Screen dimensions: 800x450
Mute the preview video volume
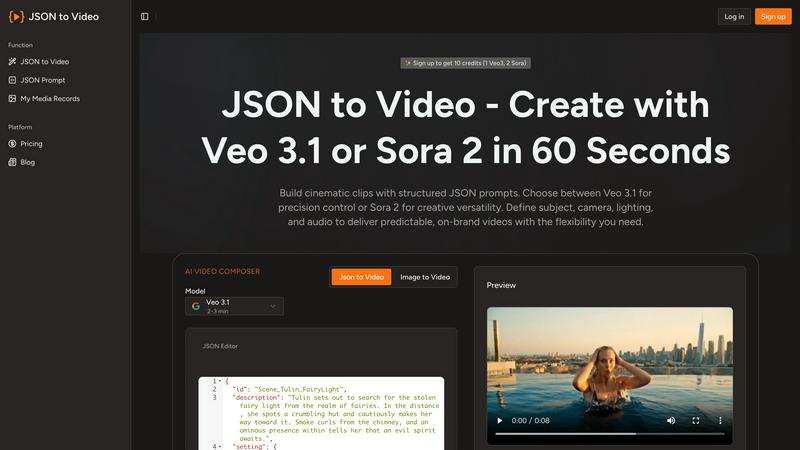point(671,420)
